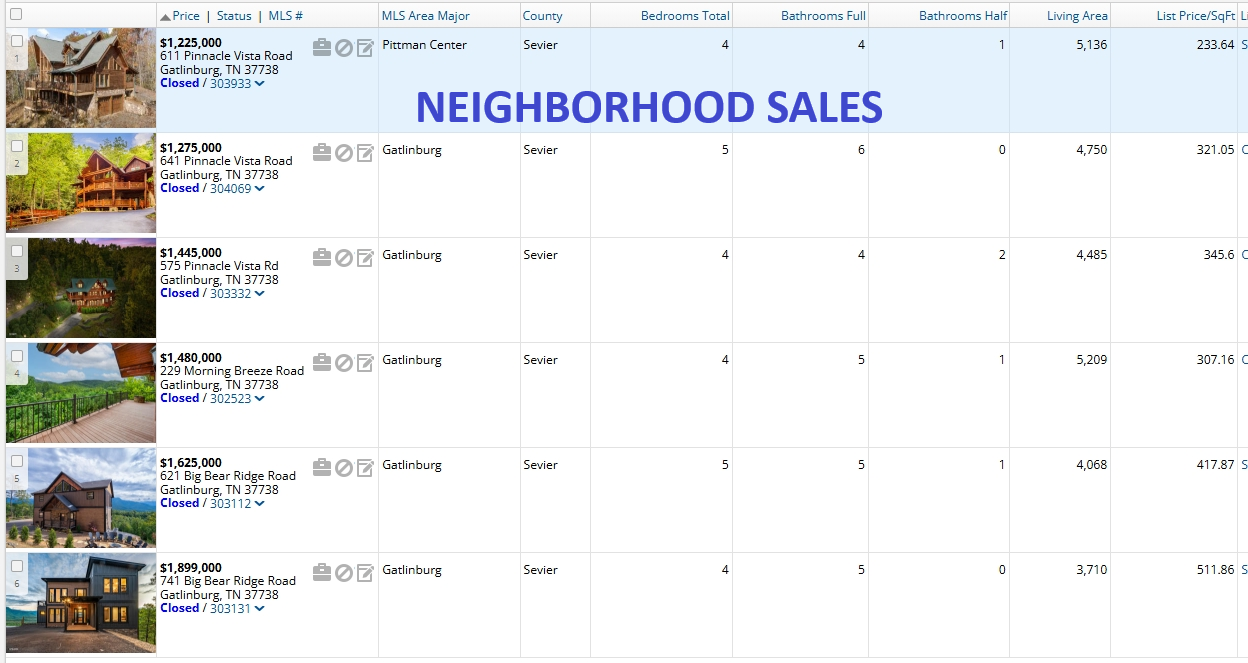Expand the dropdown next to MLS 303131
The height and width of the screenshot is (663, 1248).
[x=260, y=609]
